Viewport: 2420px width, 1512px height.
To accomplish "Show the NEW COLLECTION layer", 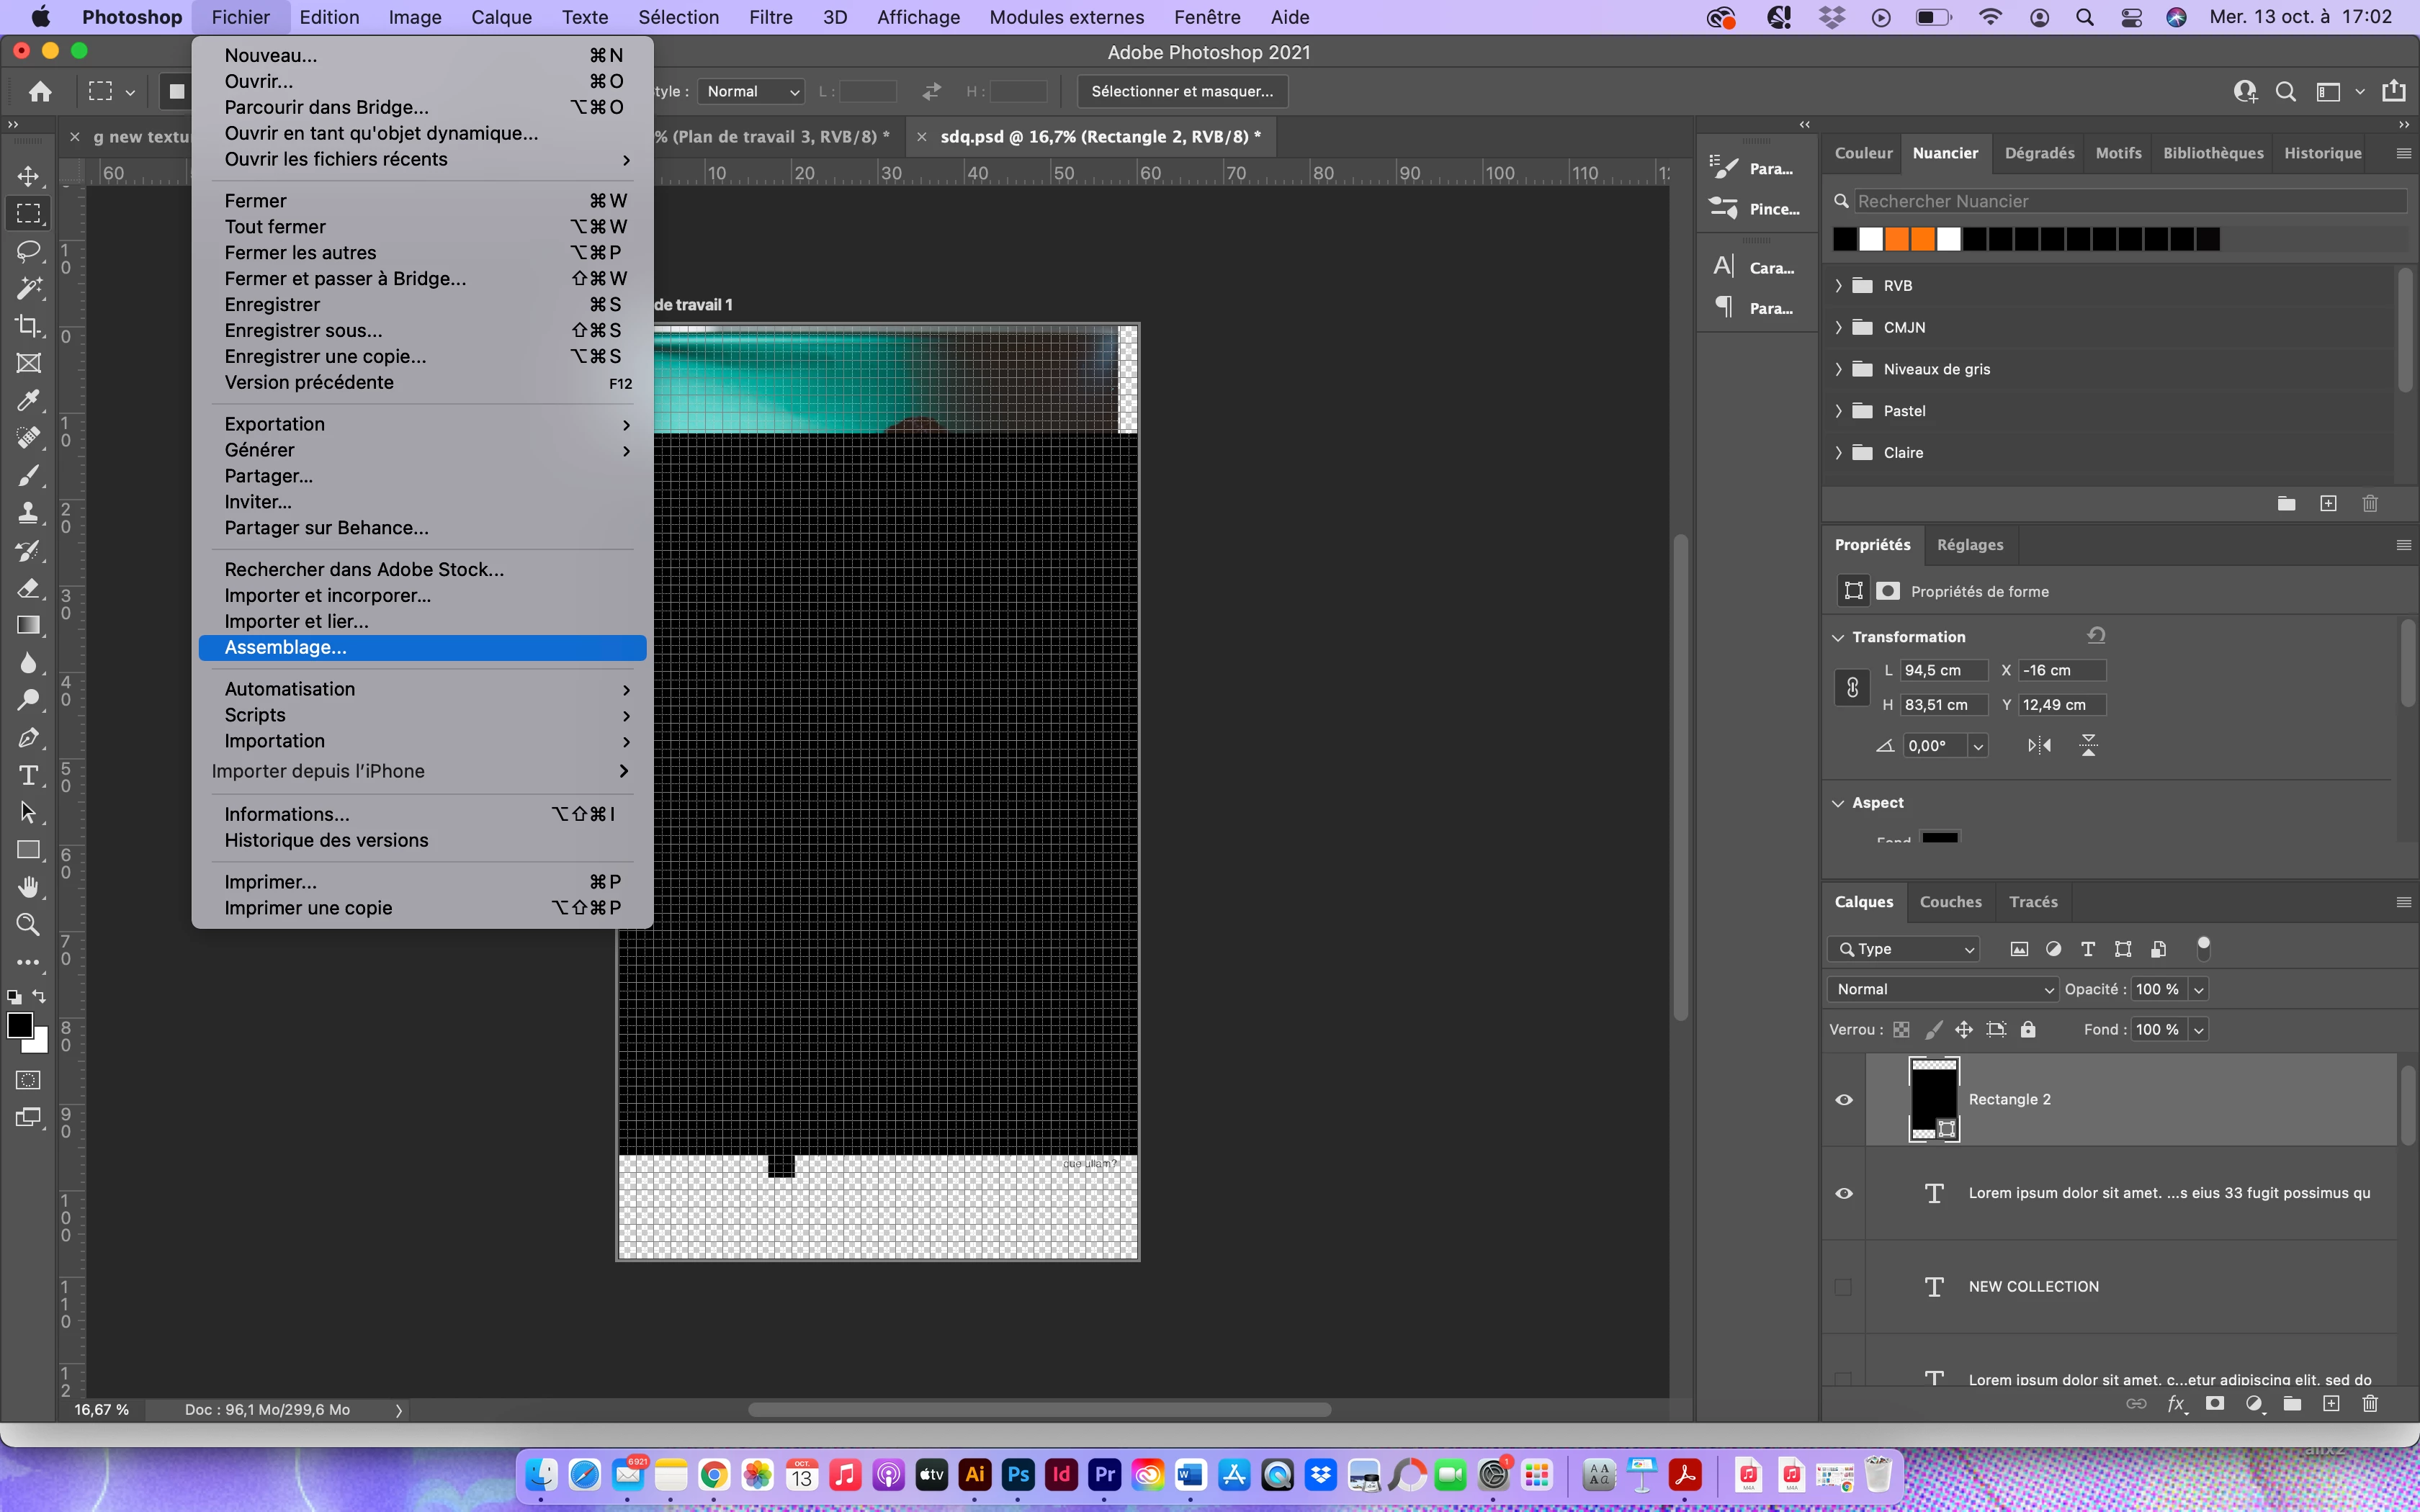I will [x=1843, y=1287].
